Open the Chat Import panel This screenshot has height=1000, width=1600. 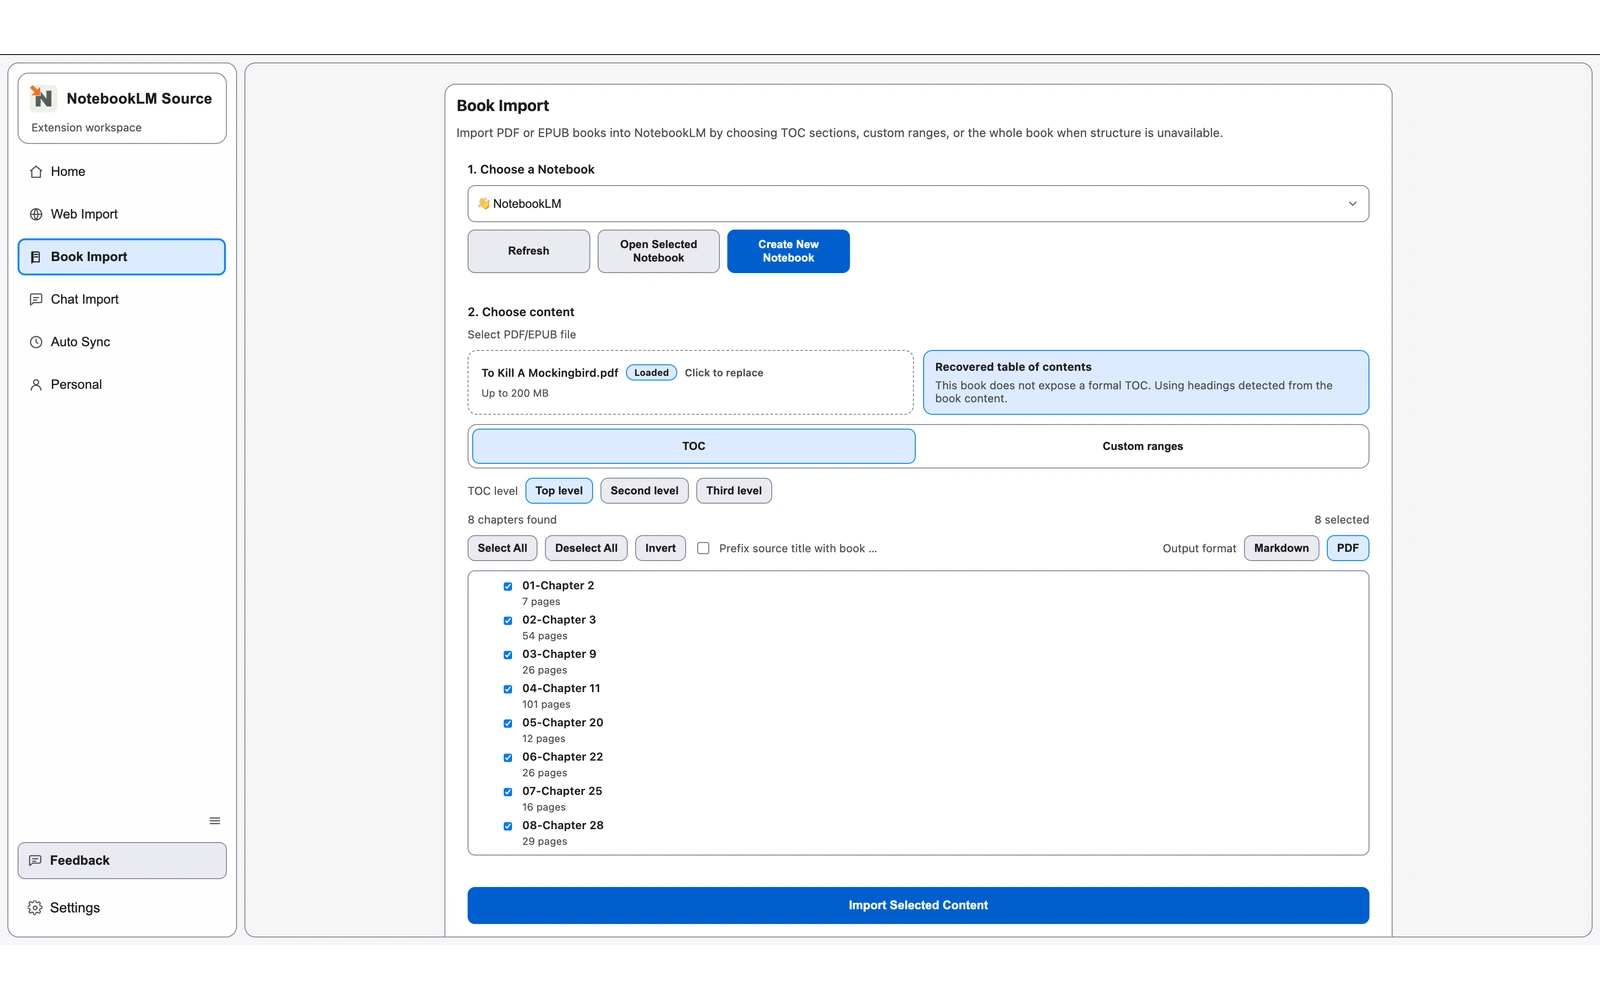click(85, 299)
